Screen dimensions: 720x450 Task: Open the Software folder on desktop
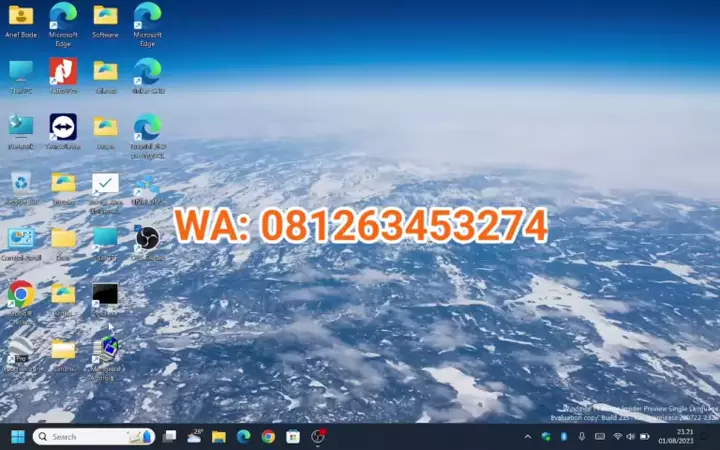pyautogui.click(x=105, y=16)
